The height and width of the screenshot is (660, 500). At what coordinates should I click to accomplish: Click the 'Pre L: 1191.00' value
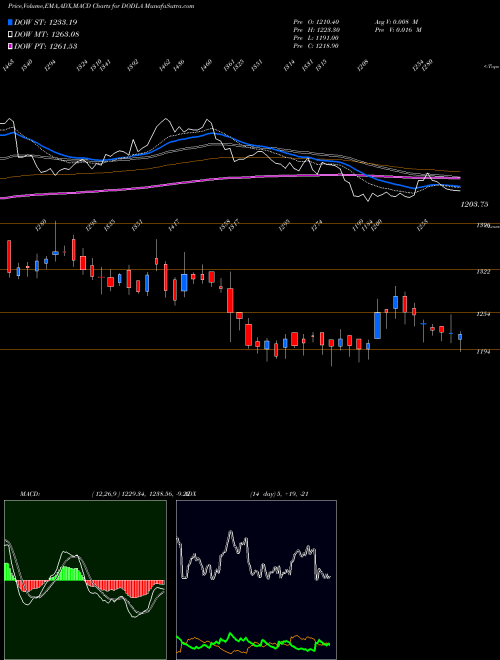click(316, 37)
